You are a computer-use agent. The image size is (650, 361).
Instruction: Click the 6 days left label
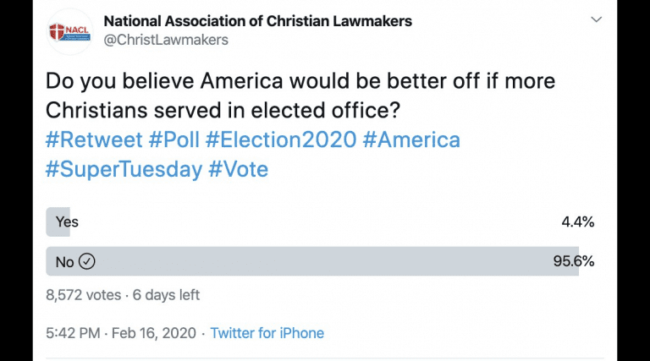click(166, 295)
